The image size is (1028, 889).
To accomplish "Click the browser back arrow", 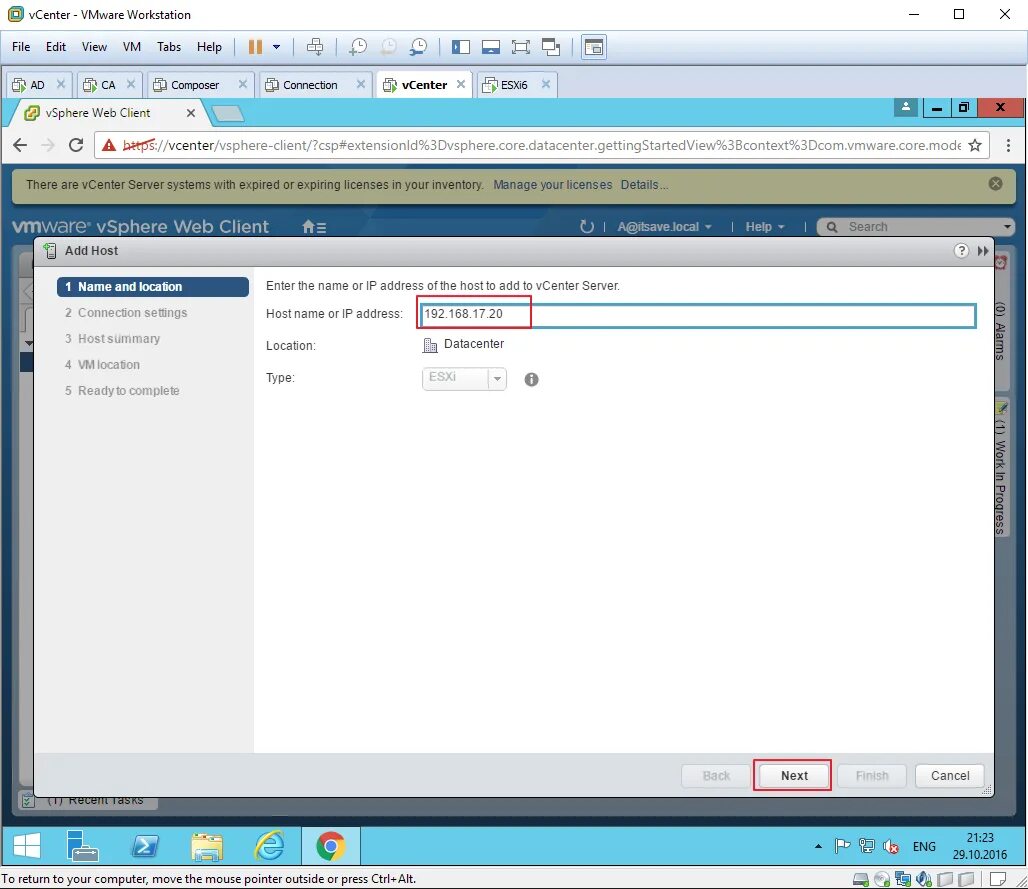I will point(20,145).
